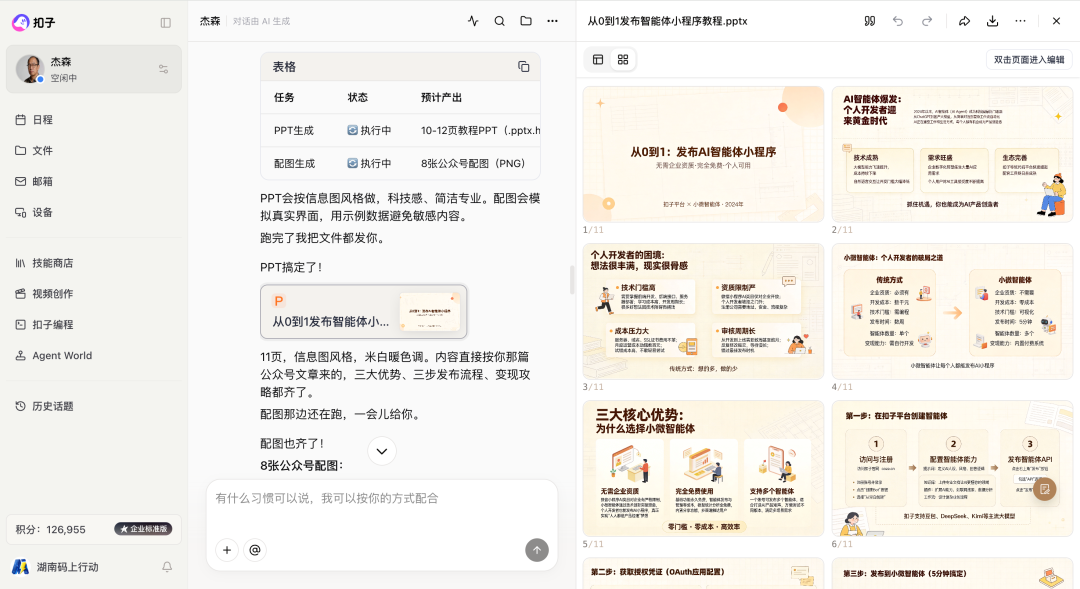Select slide 4 小微智能体 comparison thumbnail
1080x589 pixels.
point(952,311)
